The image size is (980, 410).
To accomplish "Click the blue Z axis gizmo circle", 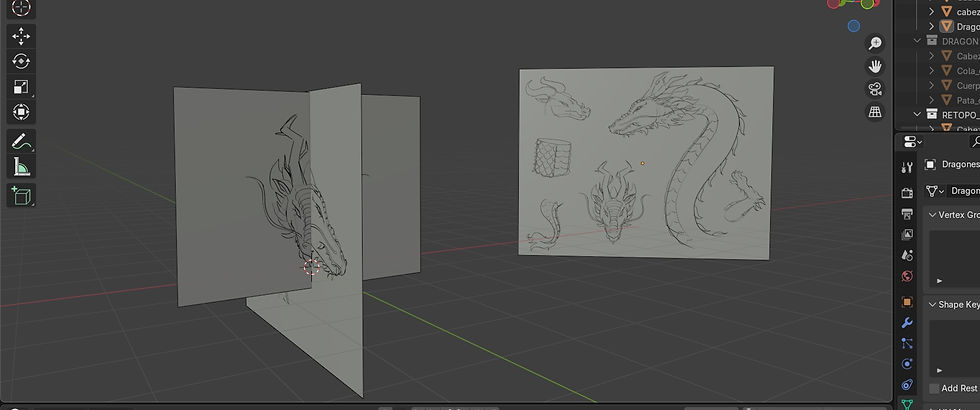I will coord(854,26).
